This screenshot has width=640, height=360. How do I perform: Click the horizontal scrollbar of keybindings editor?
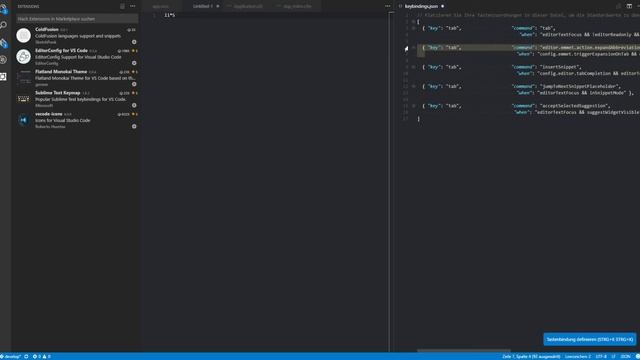[x=464, y=350]
